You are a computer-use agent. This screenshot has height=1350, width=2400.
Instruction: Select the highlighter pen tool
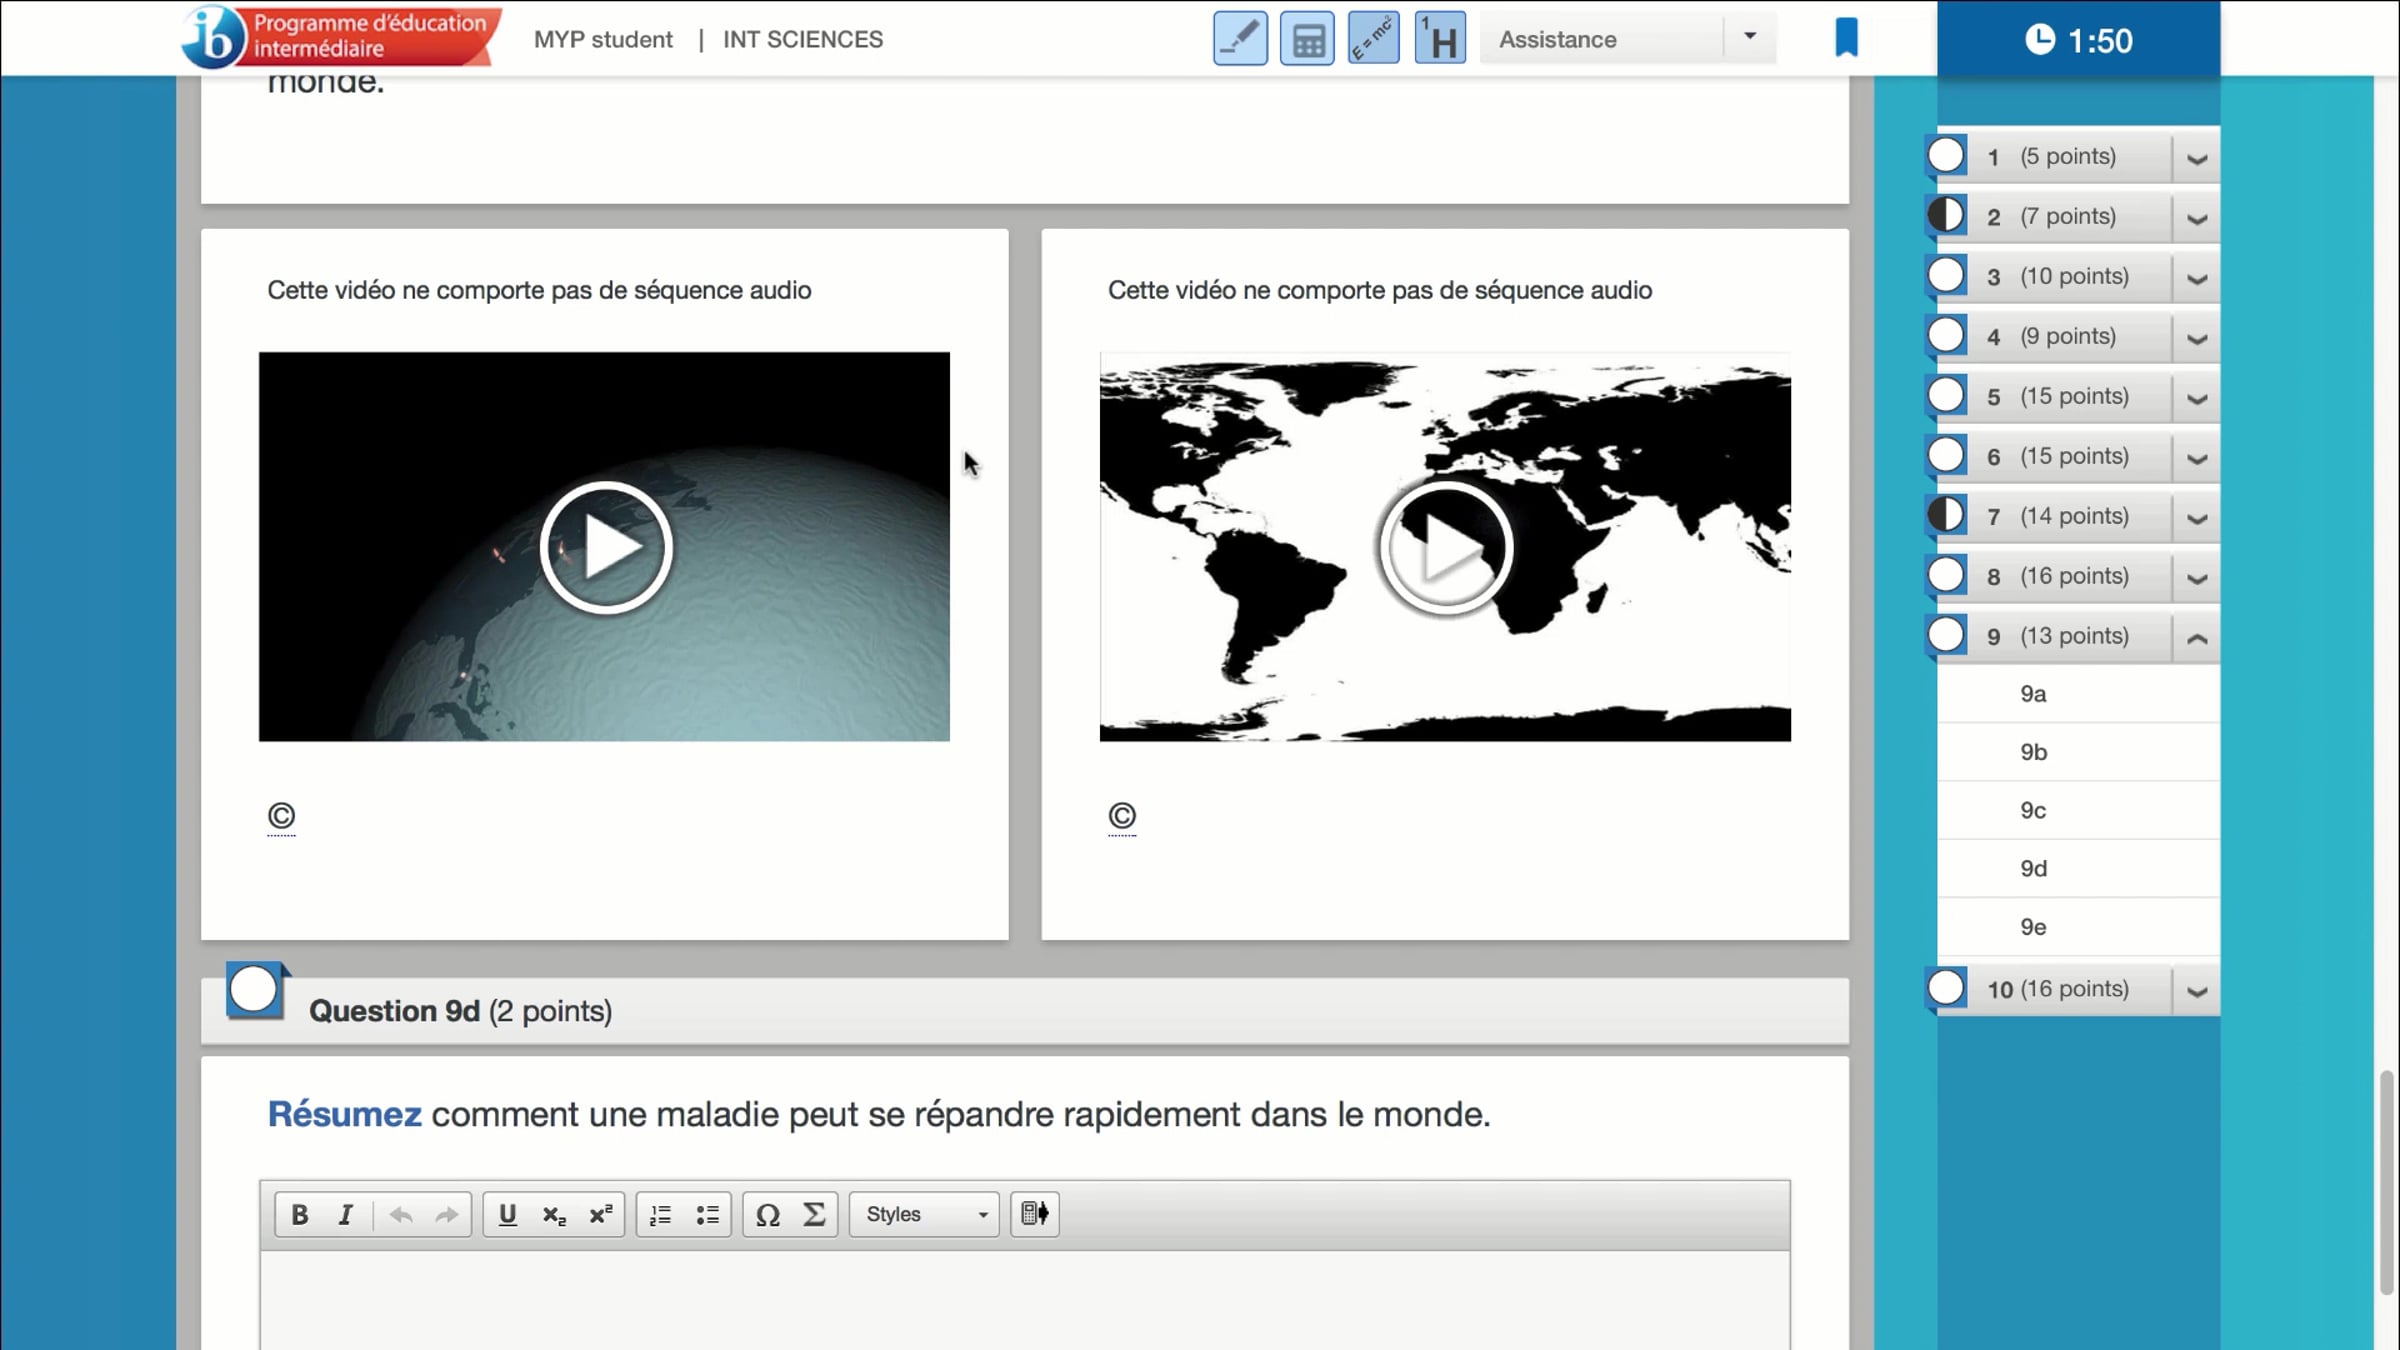point(1240,39)
